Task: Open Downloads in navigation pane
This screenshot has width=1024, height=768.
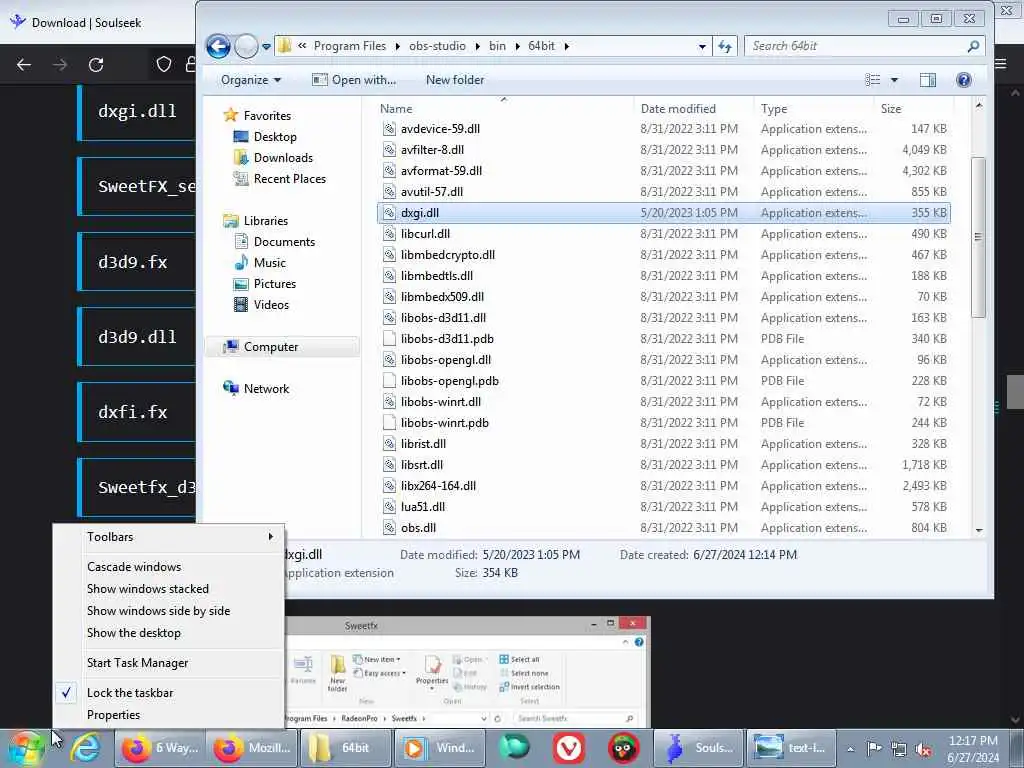Action: pos(283,157)
